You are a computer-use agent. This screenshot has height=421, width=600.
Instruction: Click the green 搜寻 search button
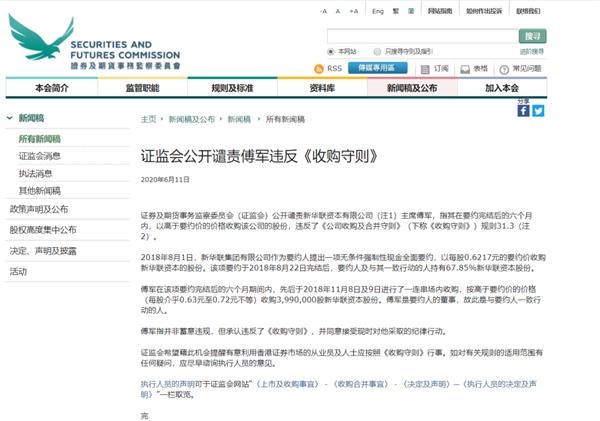532,36
